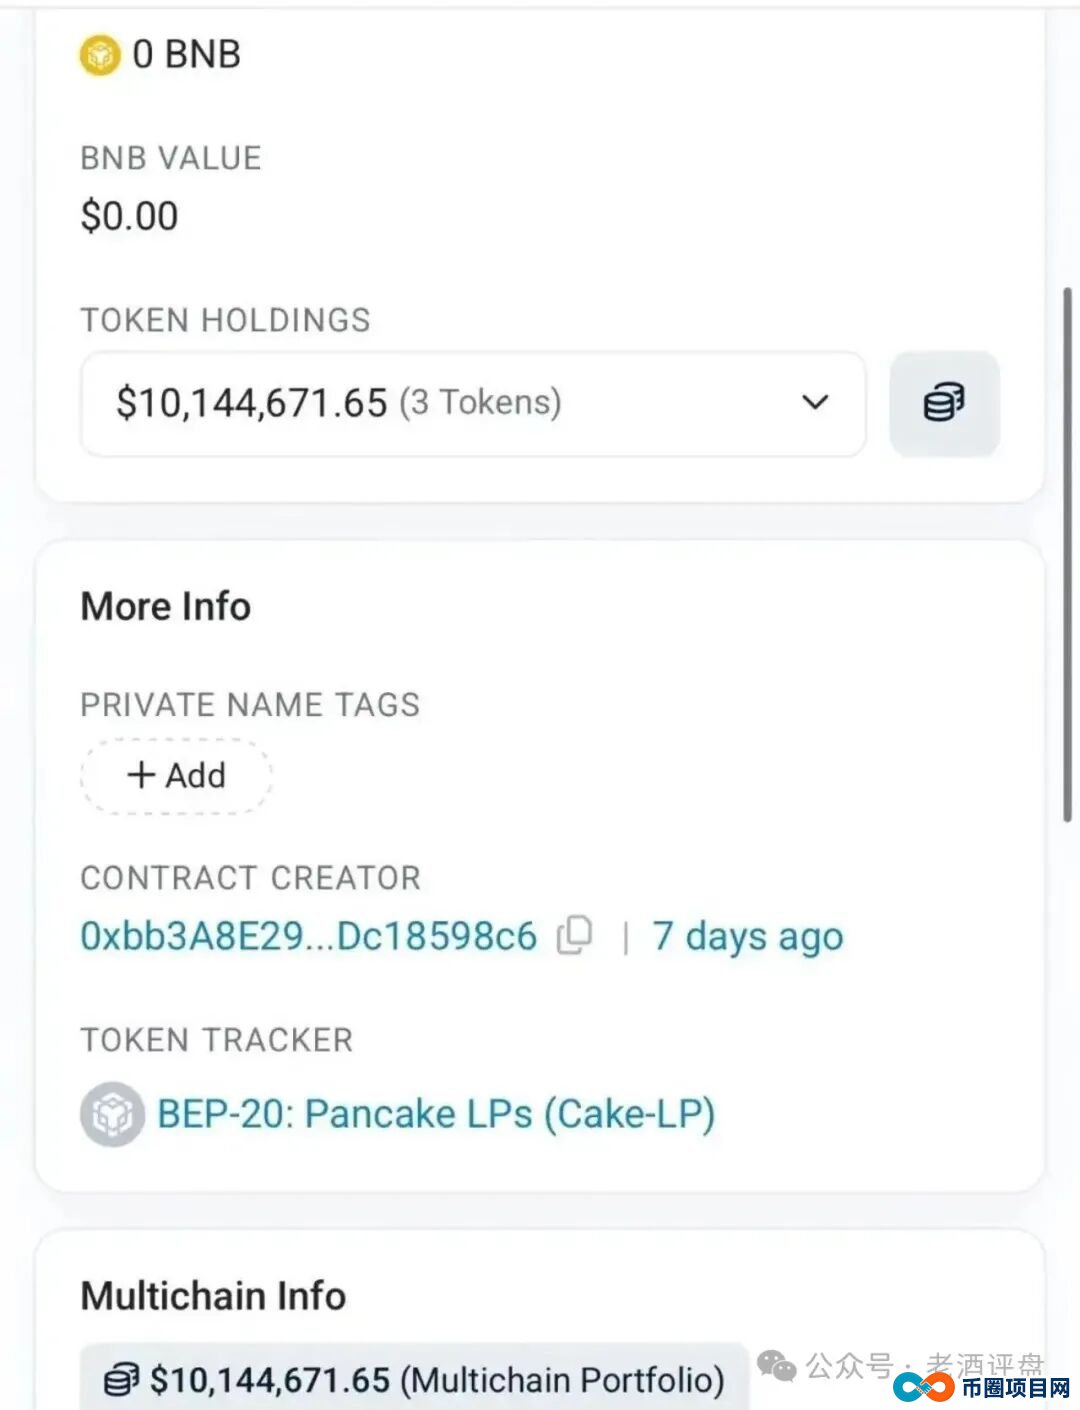Screen dimensions: 1080x1410
Task: Open the token holdings view icon button
Action: pyautogui.click(x=944, y=403)
